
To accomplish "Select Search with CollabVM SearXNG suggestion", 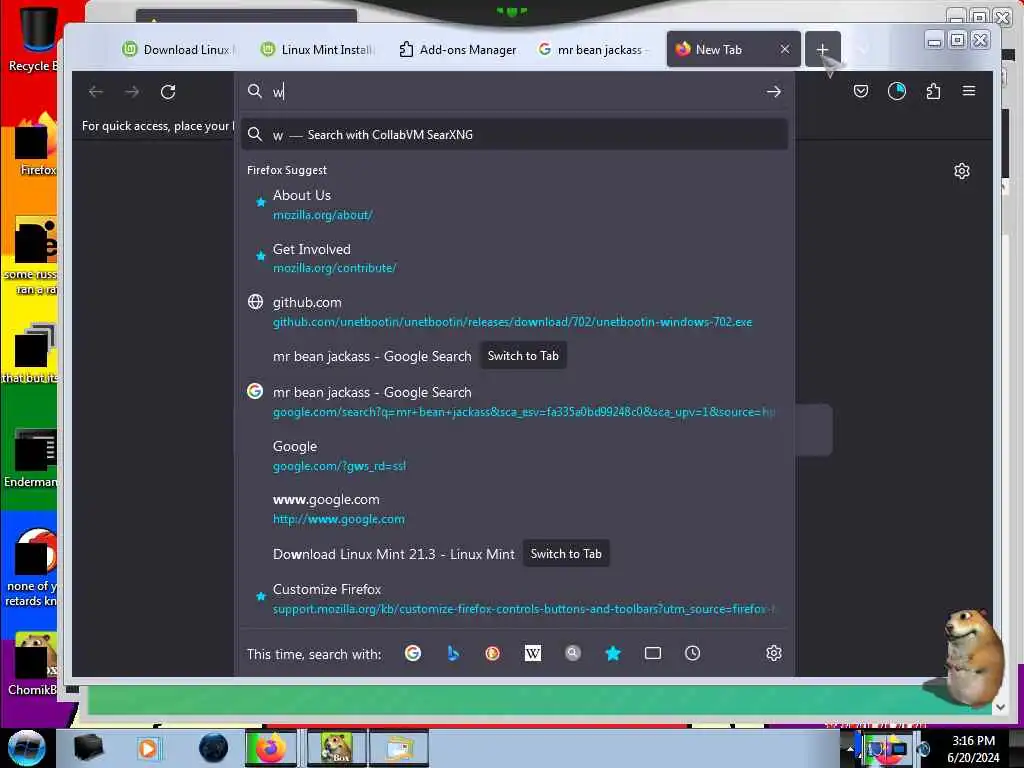I will tap(515, 135).
